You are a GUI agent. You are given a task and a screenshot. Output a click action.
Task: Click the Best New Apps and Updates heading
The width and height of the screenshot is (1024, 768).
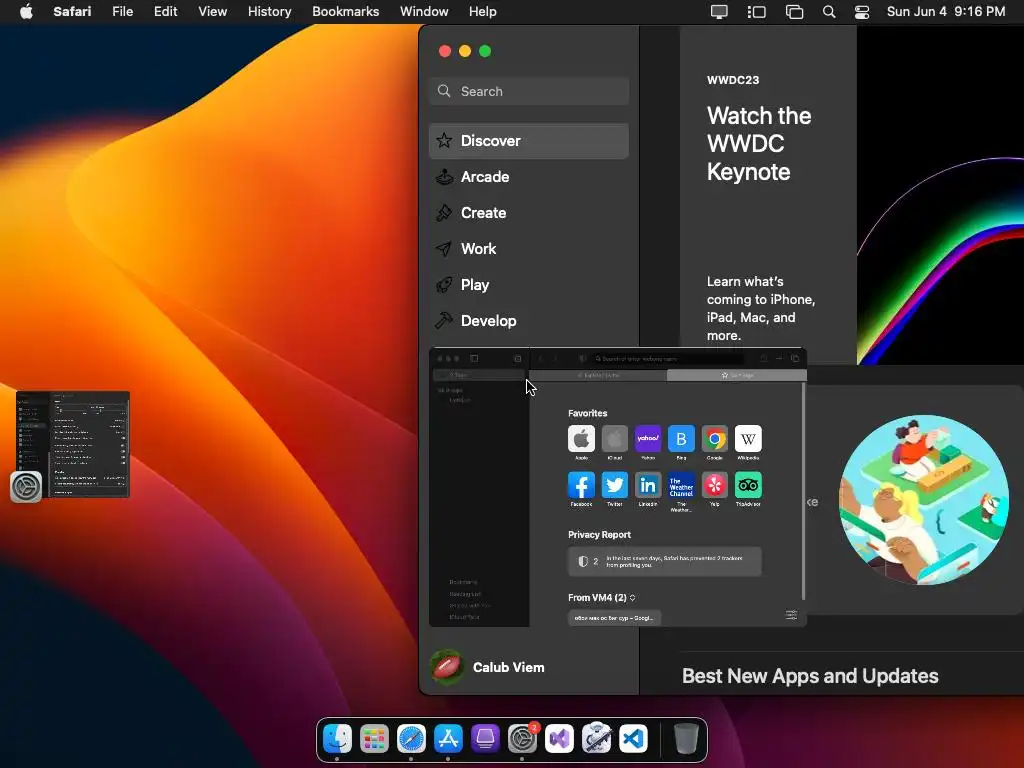(x=810, y=676)
